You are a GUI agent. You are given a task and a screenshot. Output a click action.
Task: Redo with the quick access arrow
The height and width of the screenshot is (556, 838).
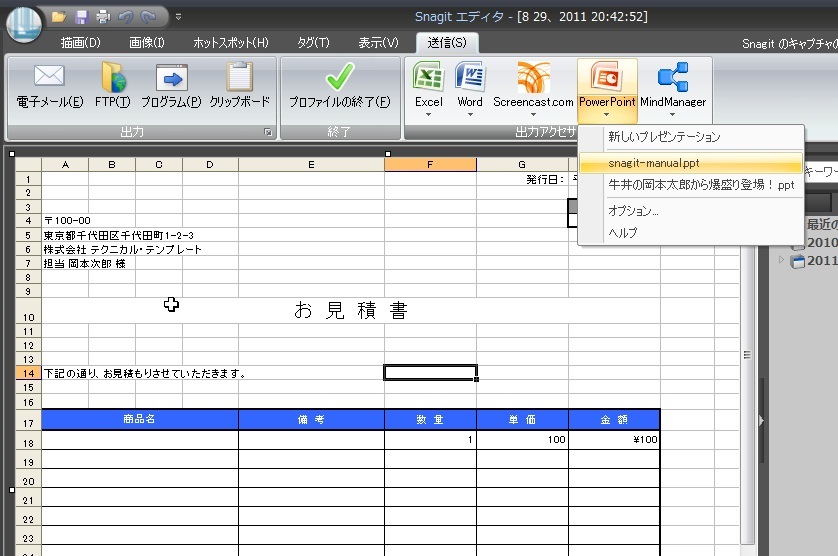[x=148, y=17]
